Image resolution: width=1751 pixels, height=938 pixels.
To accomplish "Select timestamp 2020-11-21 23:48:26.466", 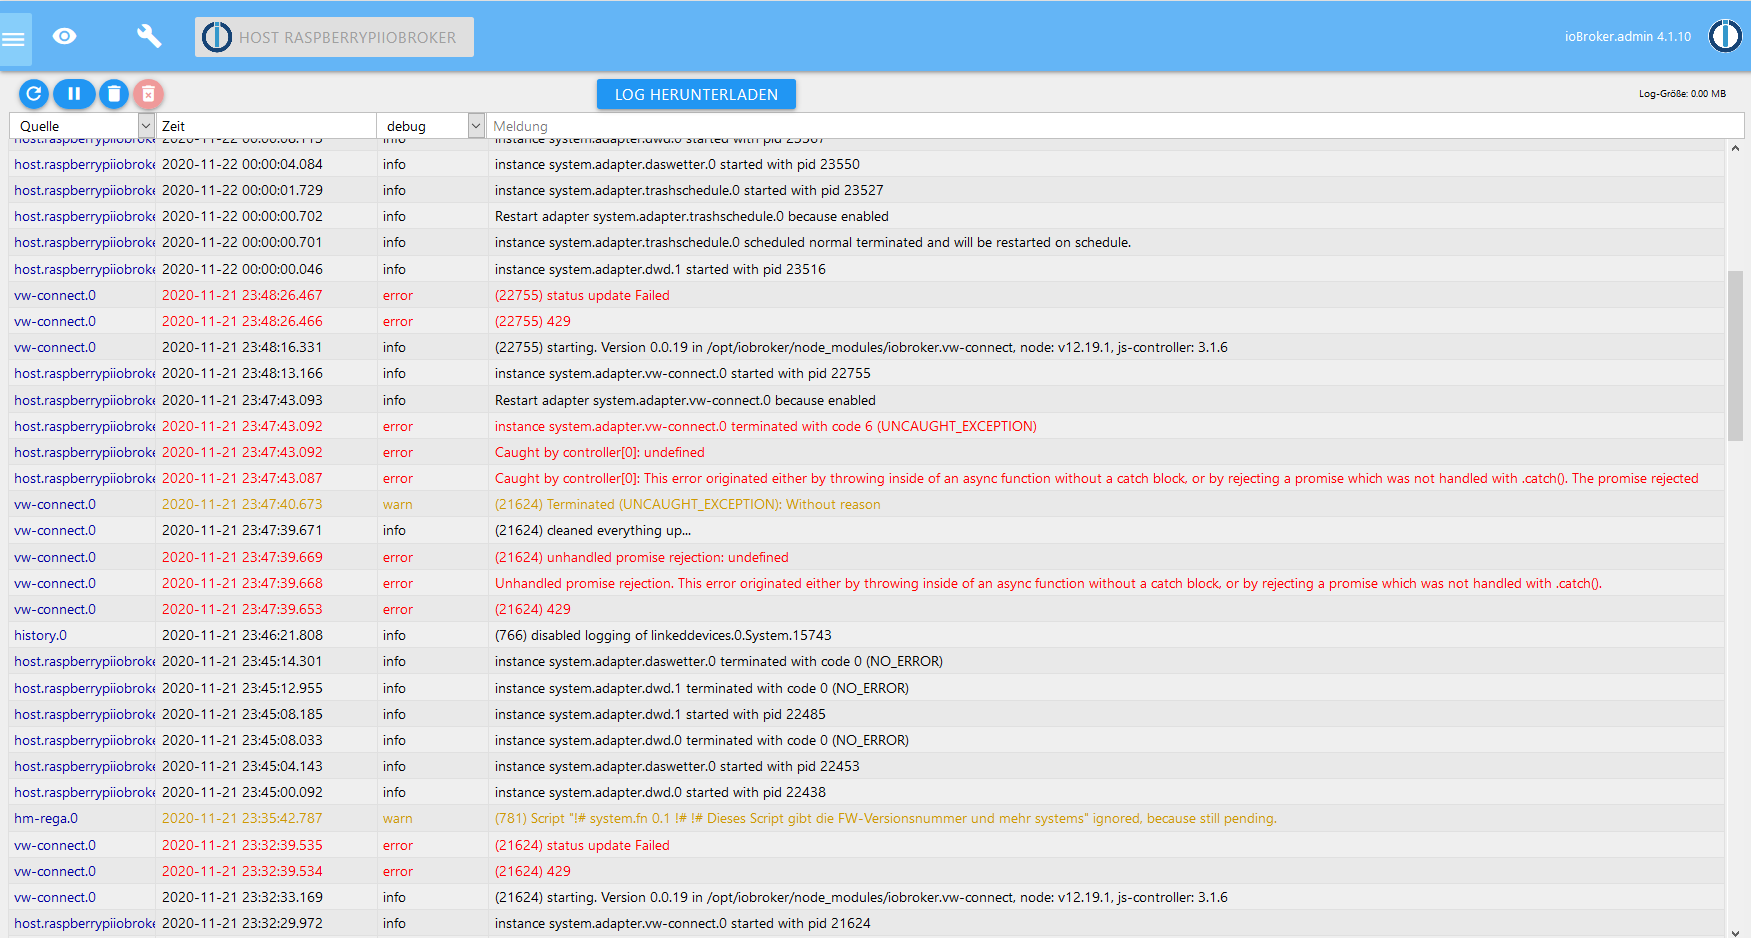I will [x=242, y=321].
